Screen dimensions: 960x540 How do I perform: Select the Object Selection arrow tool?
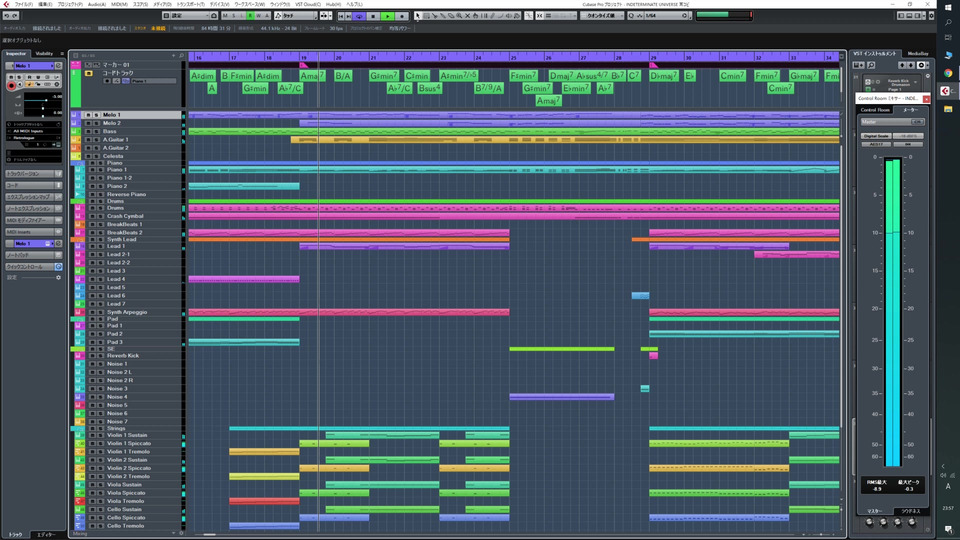418,16
